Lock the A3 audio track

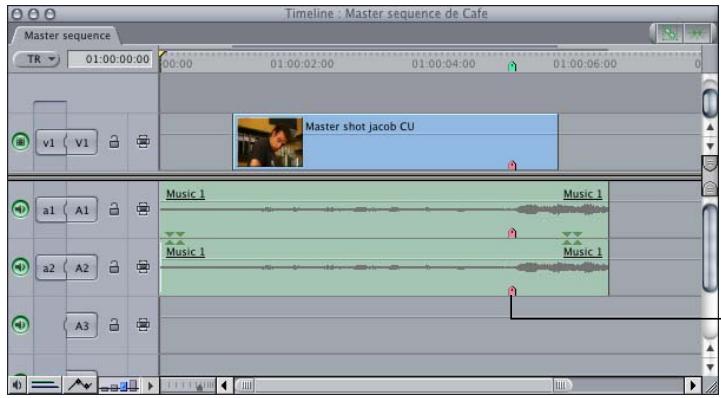[114, 324]
